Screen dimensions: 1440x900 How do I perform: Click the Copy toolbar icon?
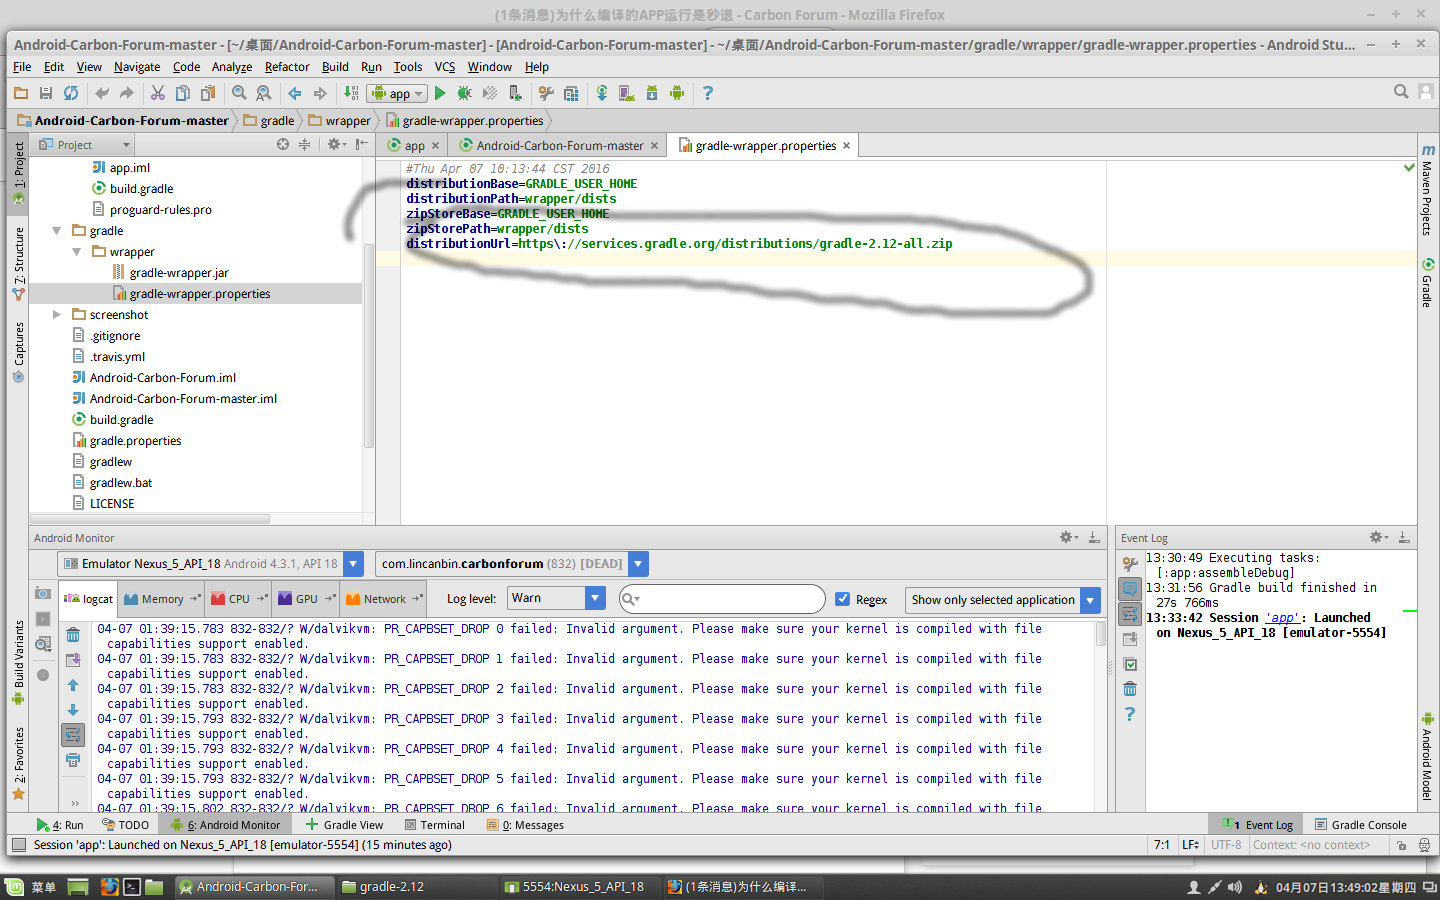[x=183, y=93]
